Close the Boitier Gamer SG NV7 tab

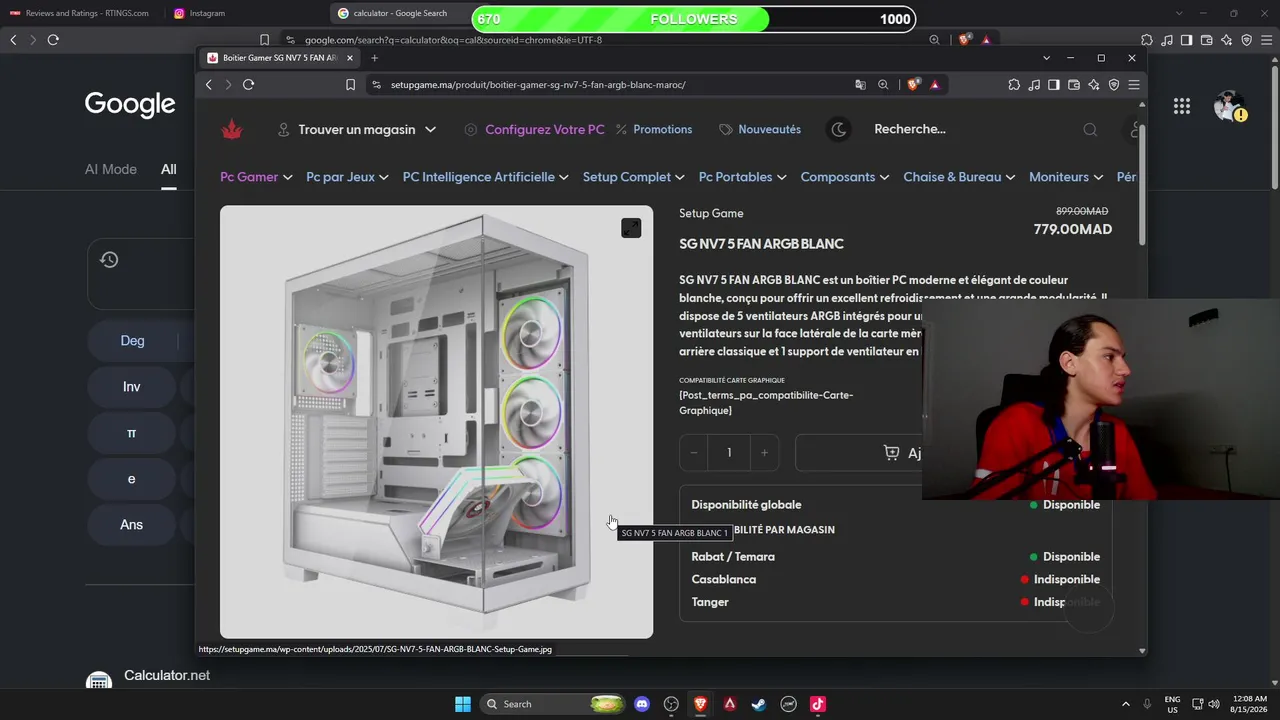click(x=350, y=58)
